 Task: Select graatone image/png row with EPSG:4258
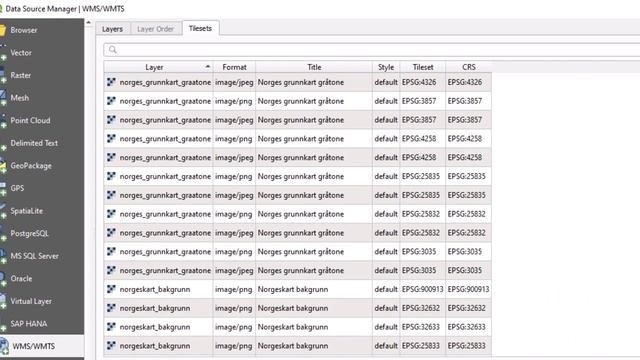pos(298,138)
